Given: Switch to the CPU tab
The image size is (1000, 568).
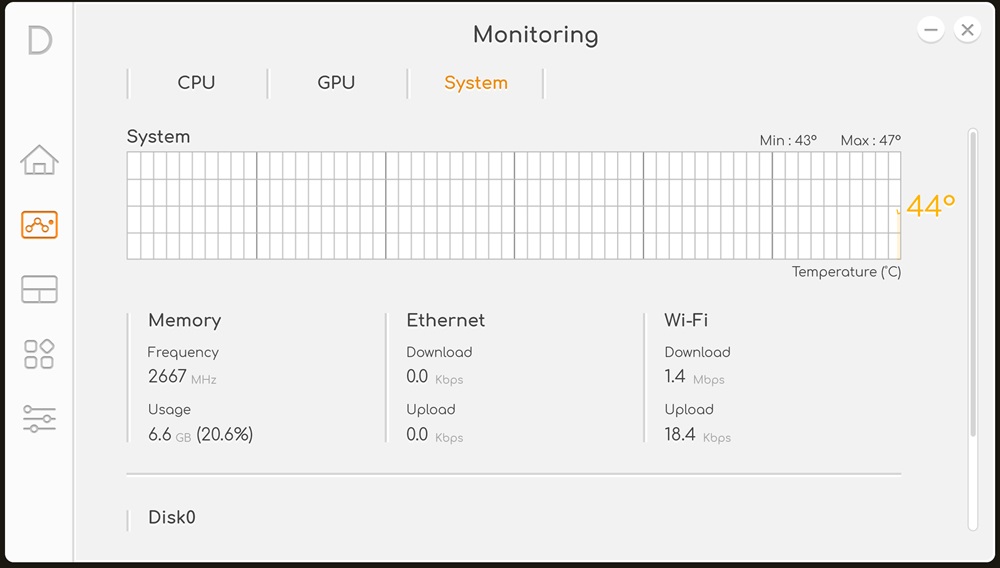Looking at the screenshot, I should [x=196, y=83].
